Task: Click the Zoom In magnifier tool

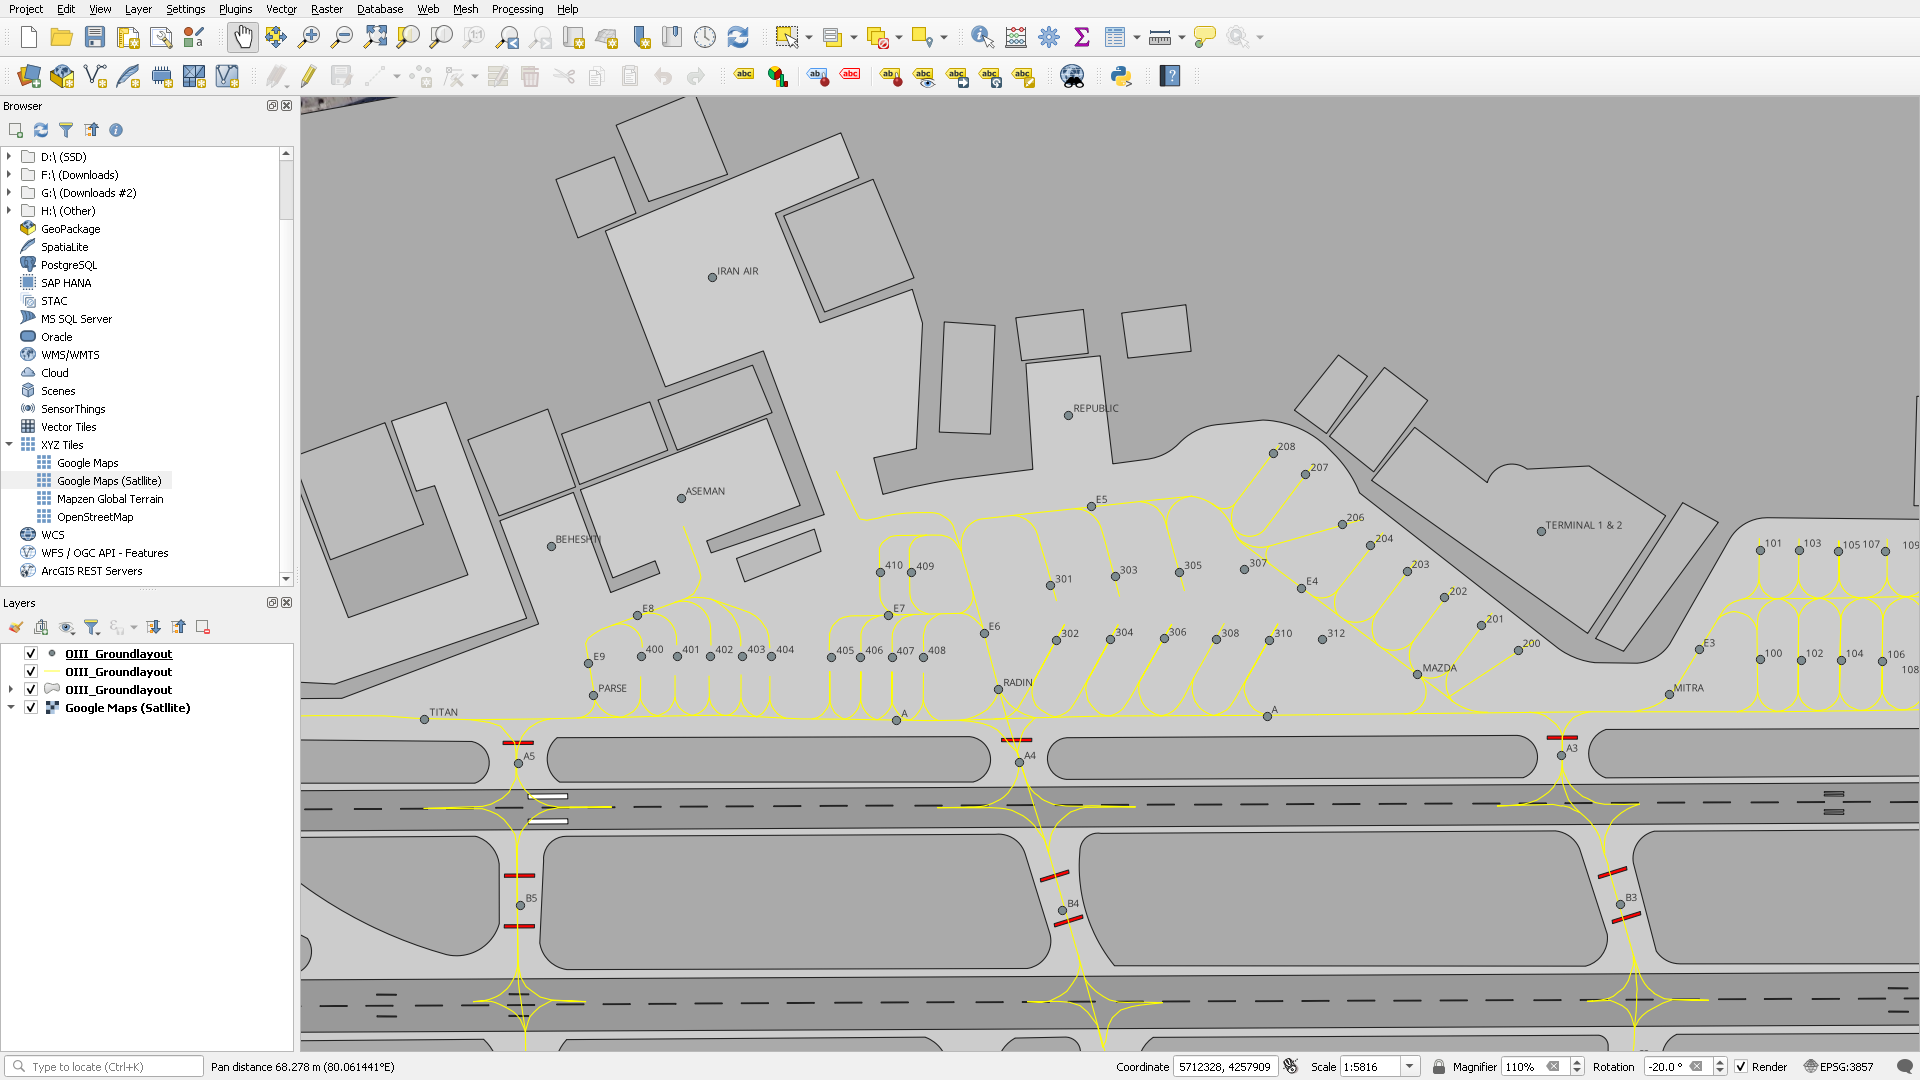Action: click(309, 38)
